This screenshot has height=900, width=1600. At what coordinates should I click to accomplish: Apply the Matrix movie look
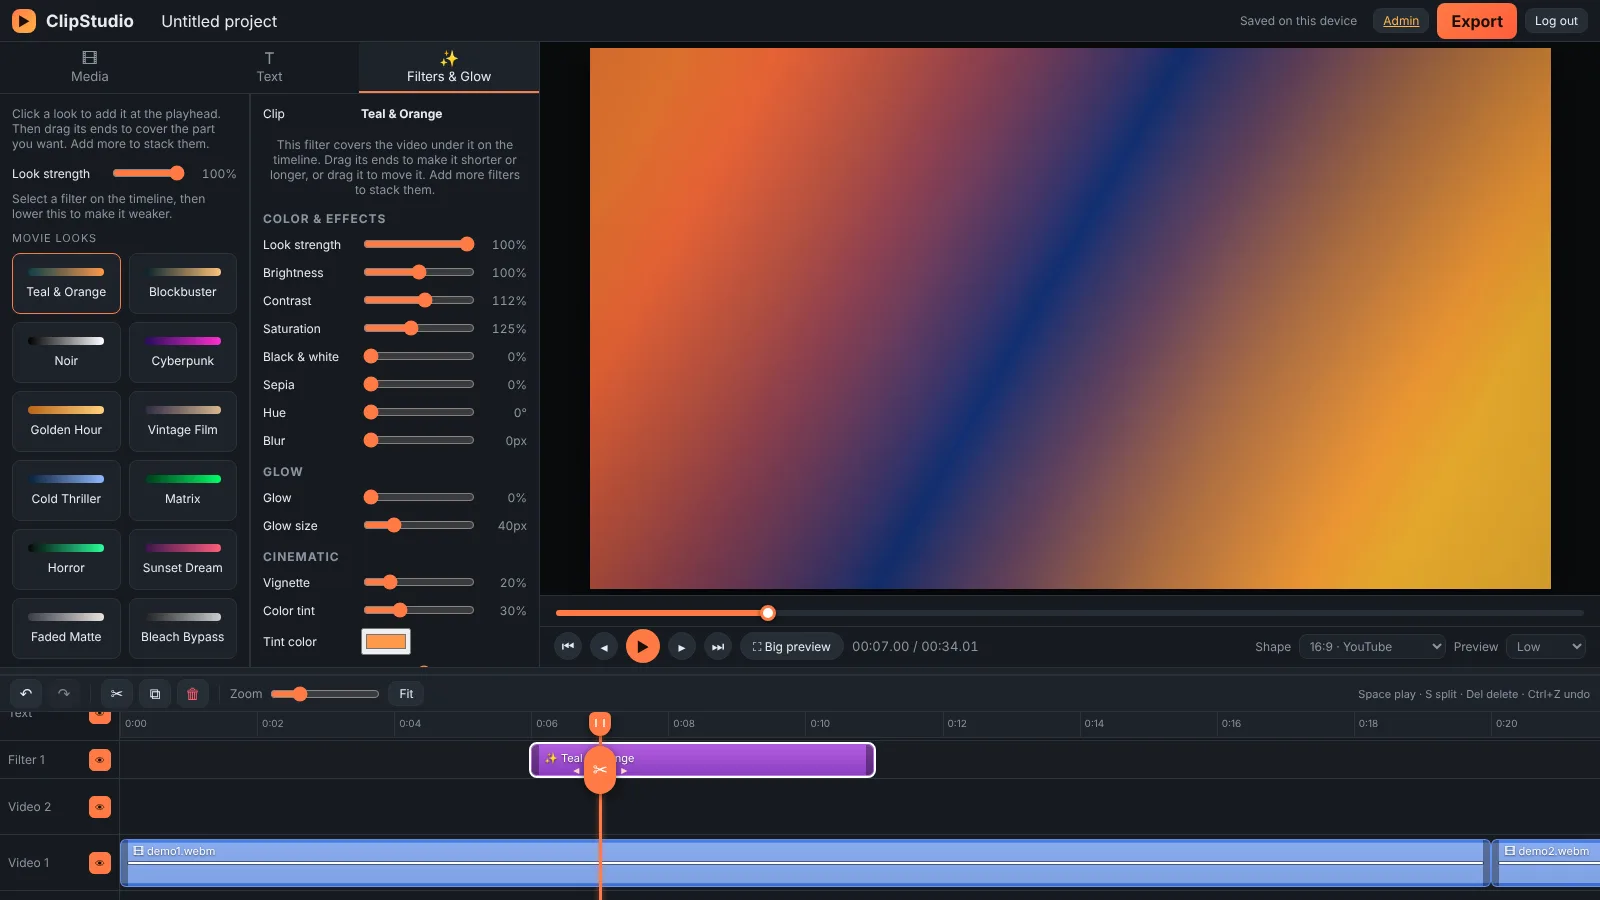coord(183,490)
